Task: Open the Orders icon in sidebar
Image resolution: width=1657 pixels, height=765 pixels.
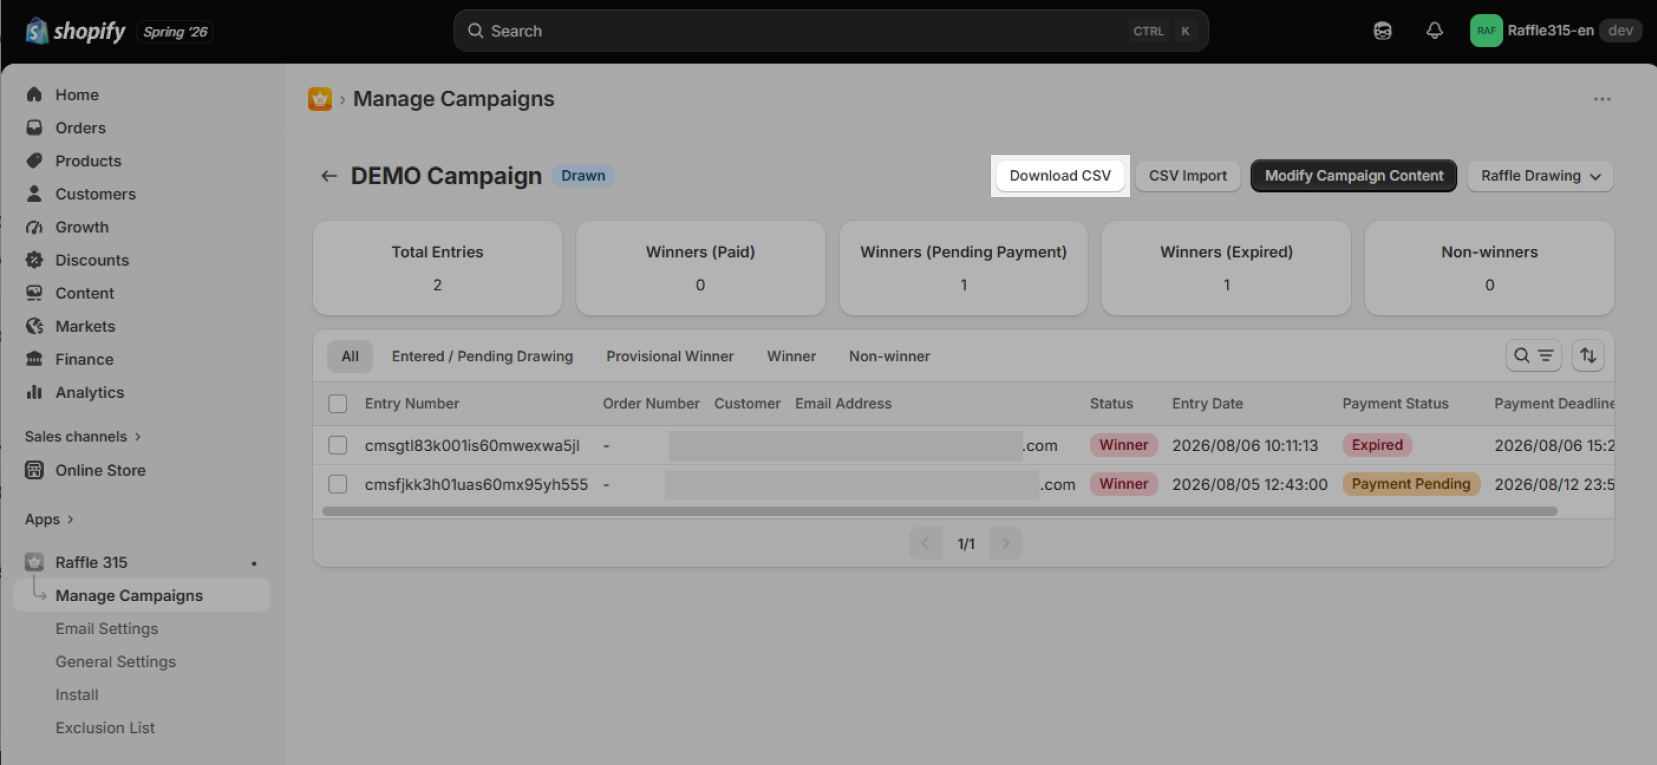Action: tap(35, 128)
